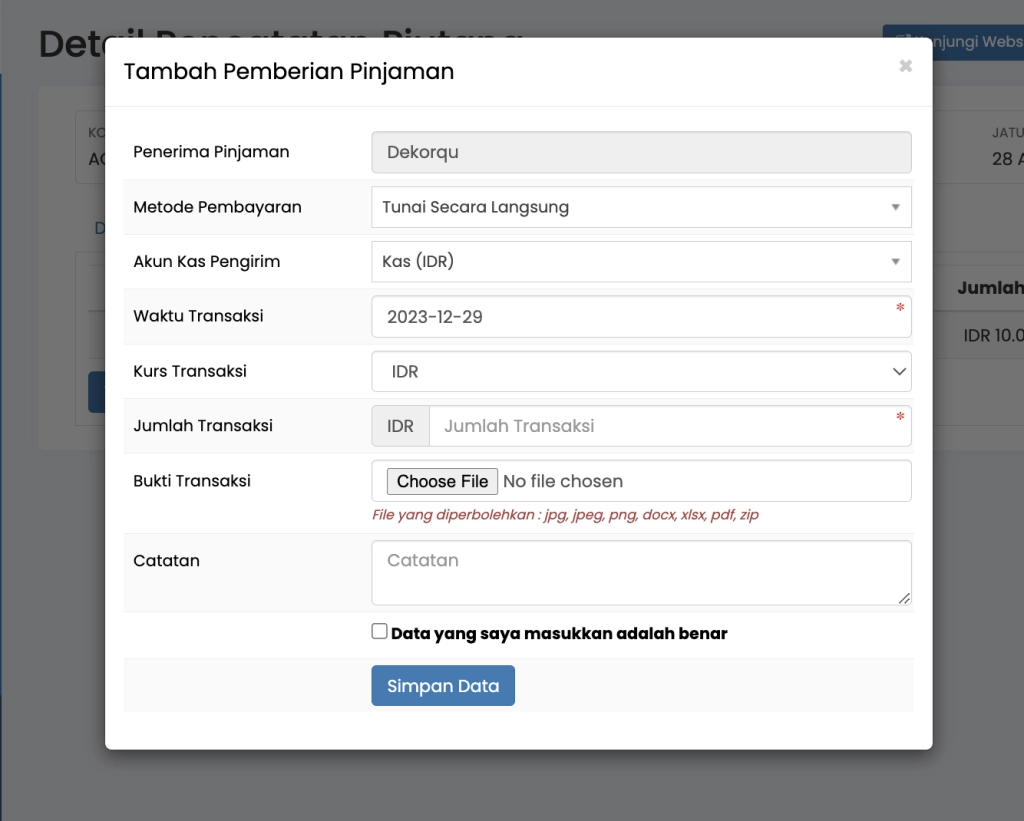Click inside the Catatan text area
Image resolution: width=1024 pixels, height=821 pixels.
pos(640,573)
